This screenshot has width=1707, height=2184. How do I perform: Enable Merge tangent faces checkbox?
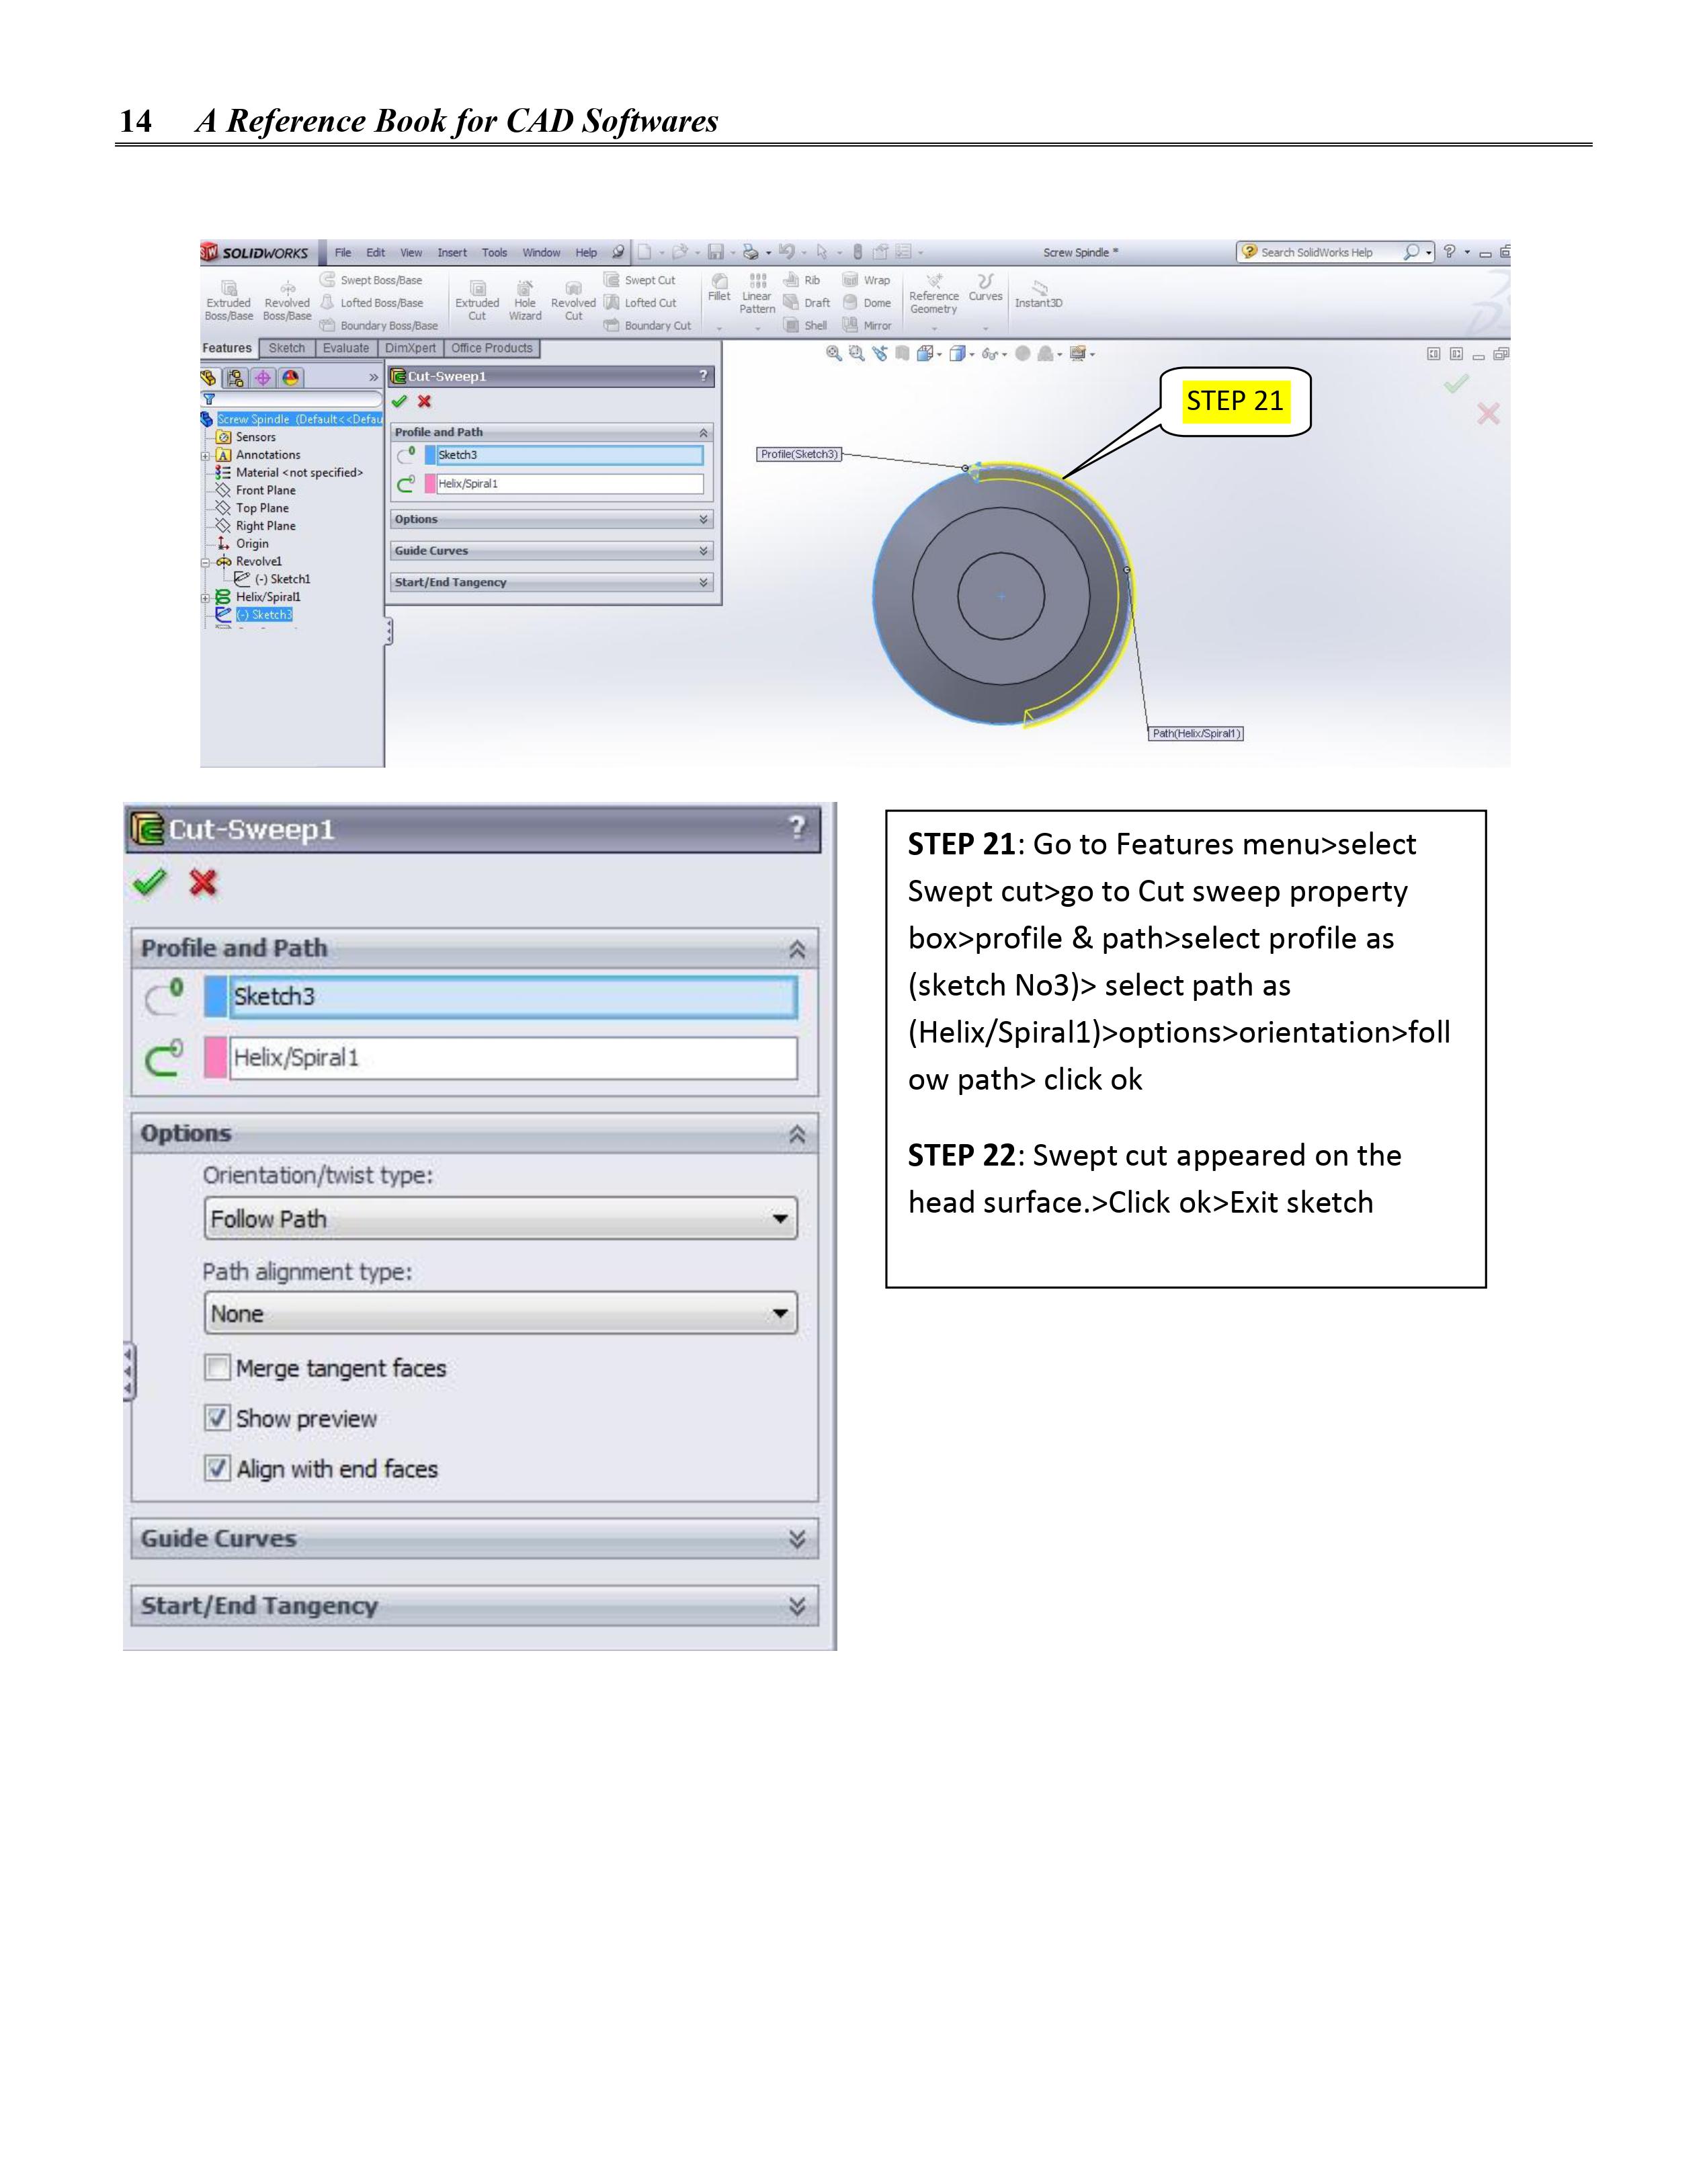tap(217, 1367)
